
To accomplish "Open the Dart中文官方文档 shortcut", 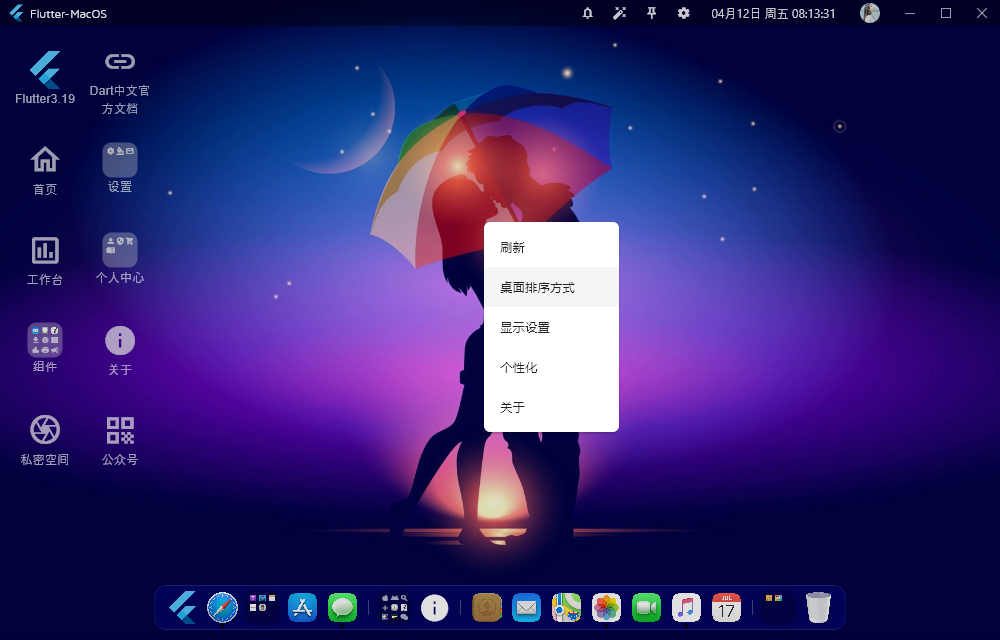I will point(119,72).
